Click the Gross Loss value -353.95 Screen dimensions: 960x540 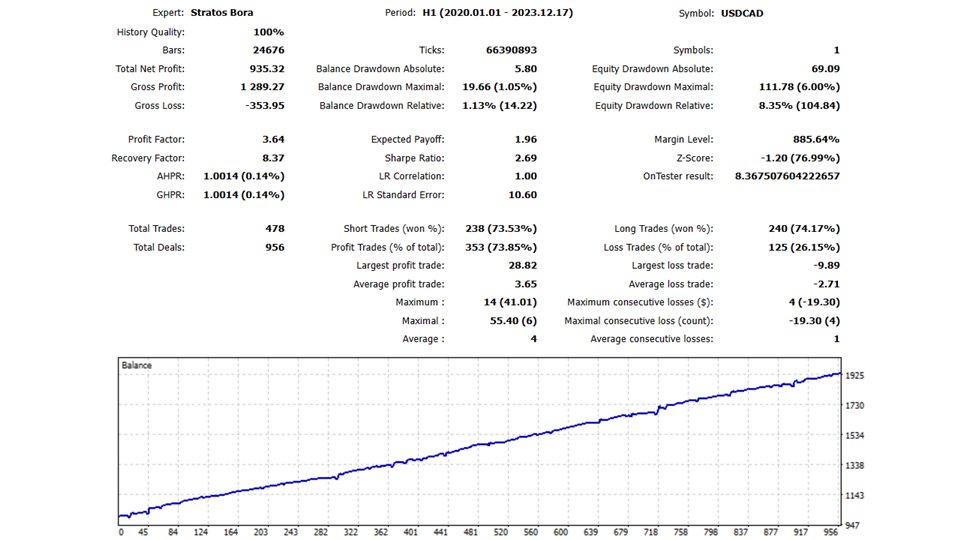tap(261, 105)
